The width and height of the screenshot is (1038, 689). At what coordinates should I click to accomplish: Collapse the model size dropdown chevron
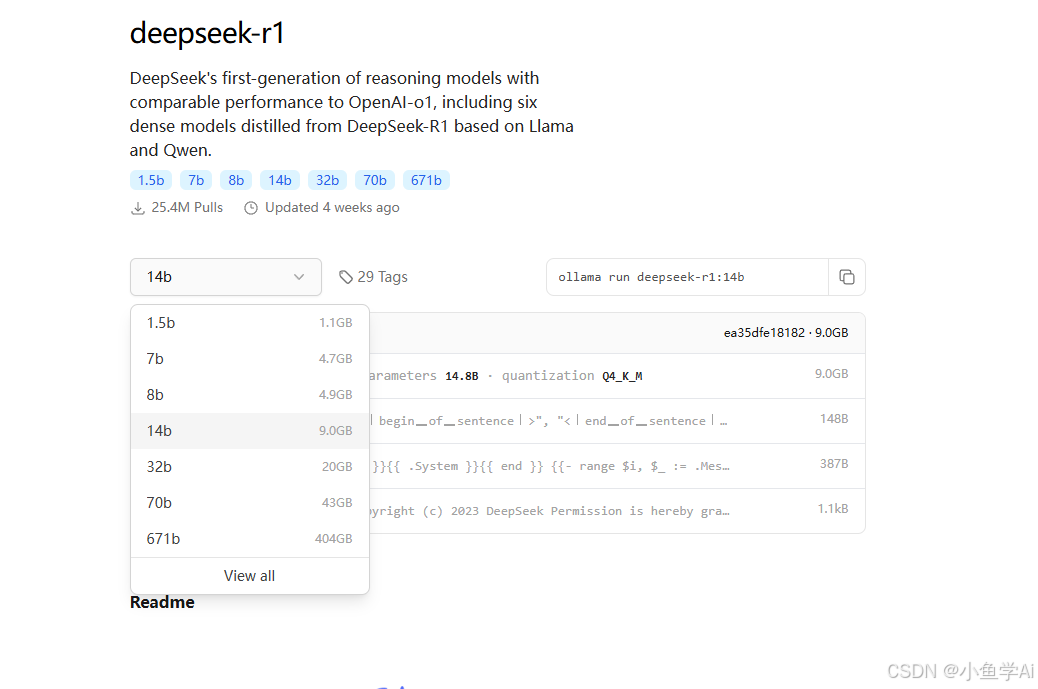point(298,277)
